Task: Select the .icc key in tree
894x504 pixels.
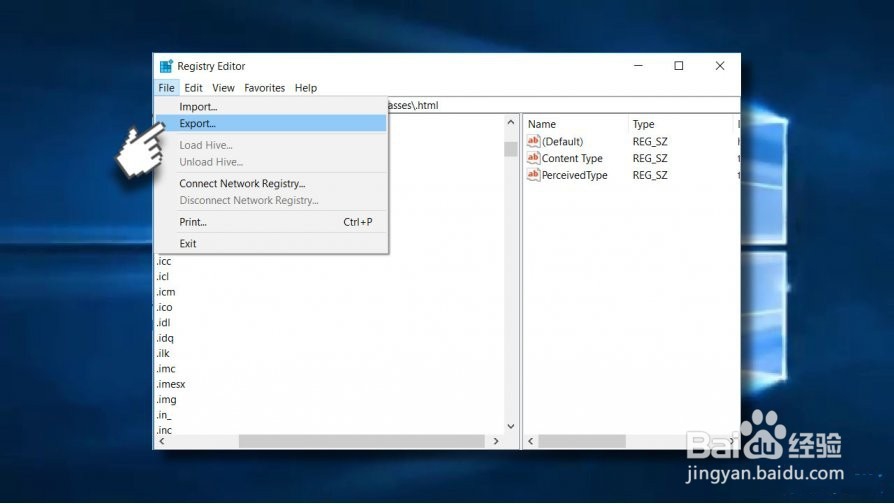Action: (x=164, y=261)
